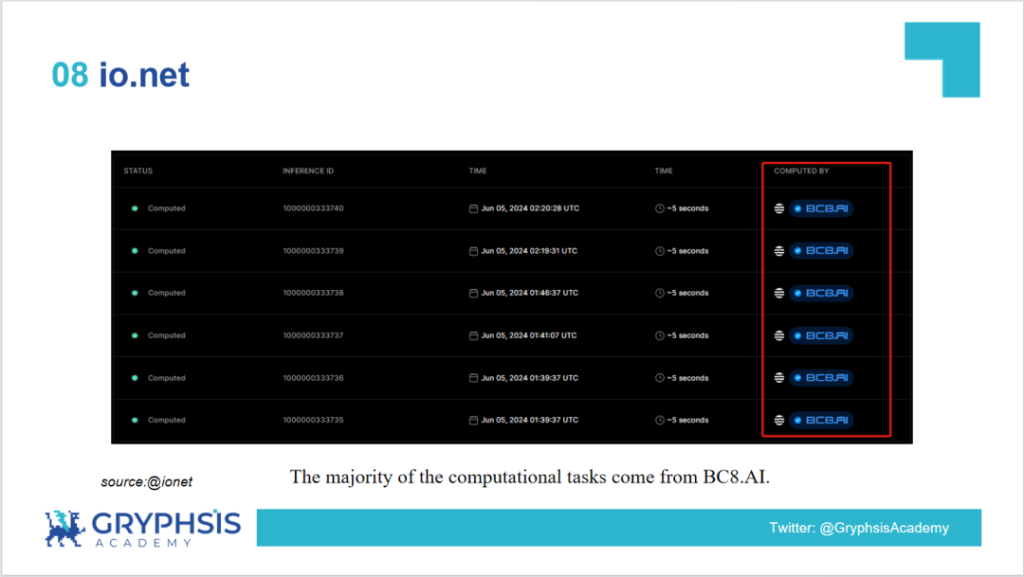Click the BC8.AI badge for inference 1000000333735
The height and width of the screenshot is (577, 1024).
coord(821,420)
